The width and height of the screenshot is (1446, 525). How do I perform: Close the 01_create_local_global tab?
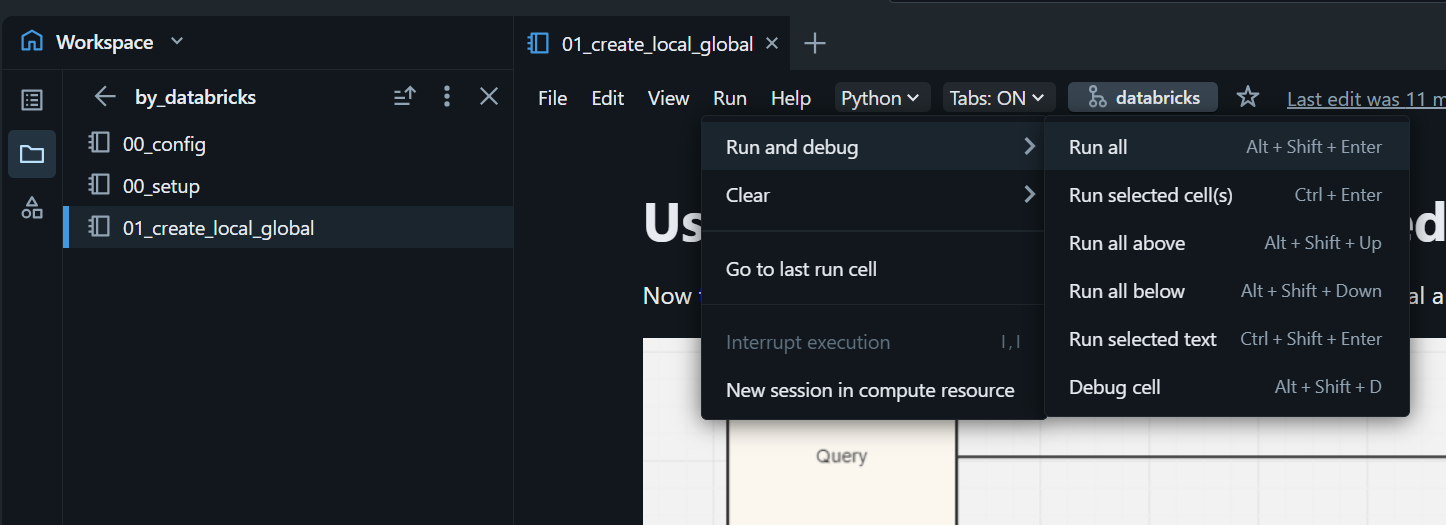pos(772,43)
